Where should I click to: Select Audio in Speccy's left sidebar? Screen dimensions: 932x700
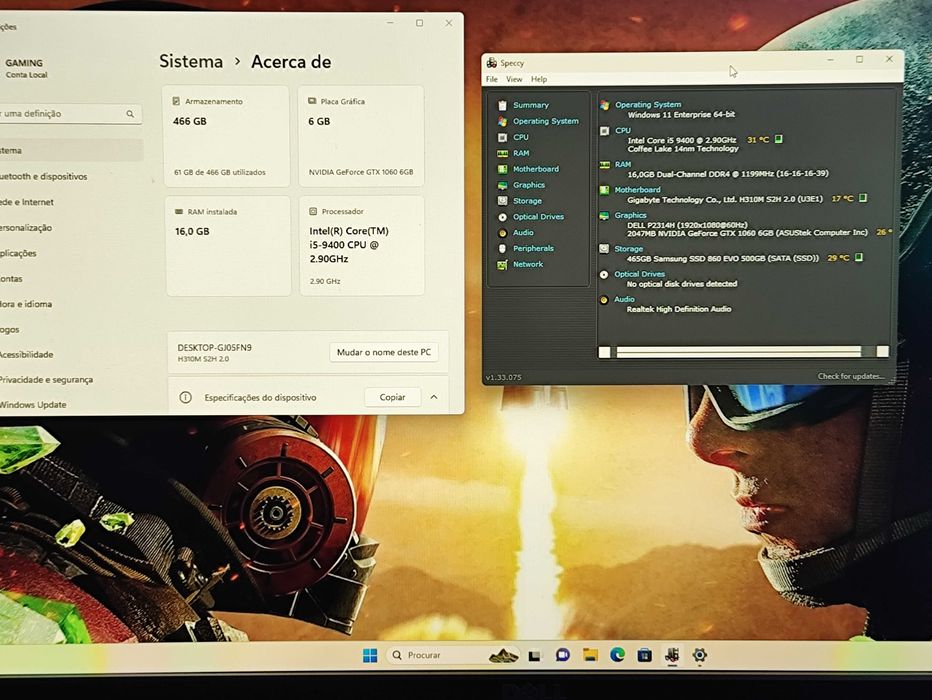point(523,233)
